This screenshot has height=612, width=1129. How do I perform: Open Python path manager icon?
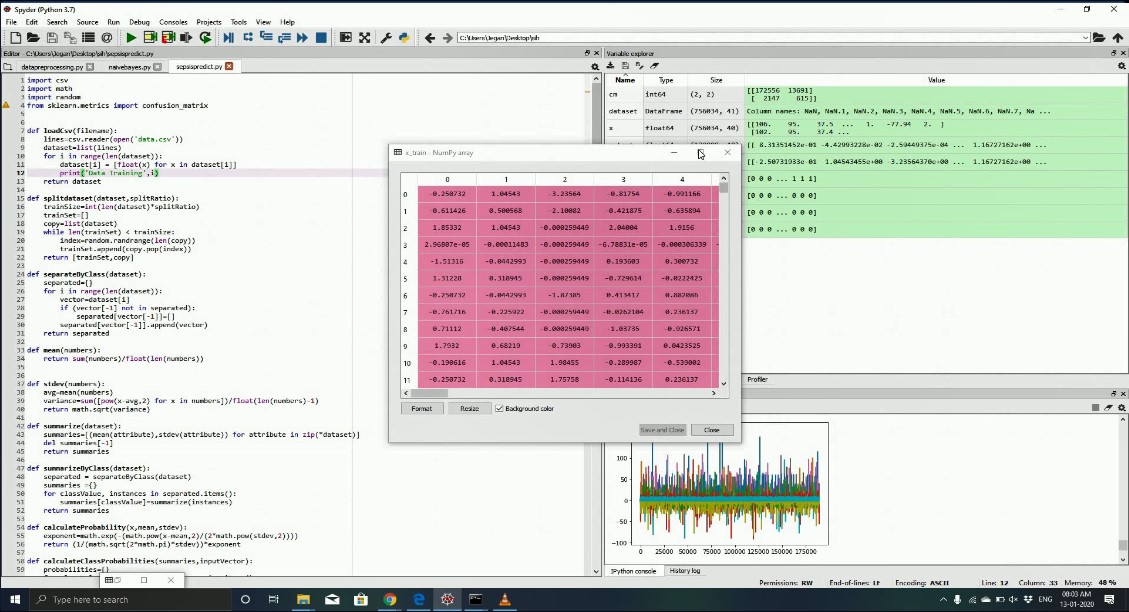403,38
